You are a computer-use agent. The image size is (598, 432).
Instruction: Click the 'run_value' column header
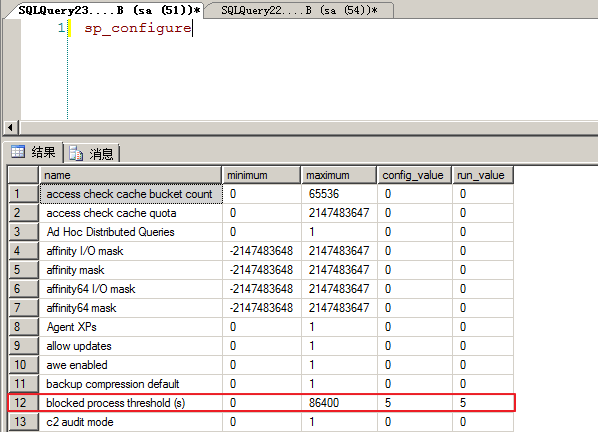[483, 175]
